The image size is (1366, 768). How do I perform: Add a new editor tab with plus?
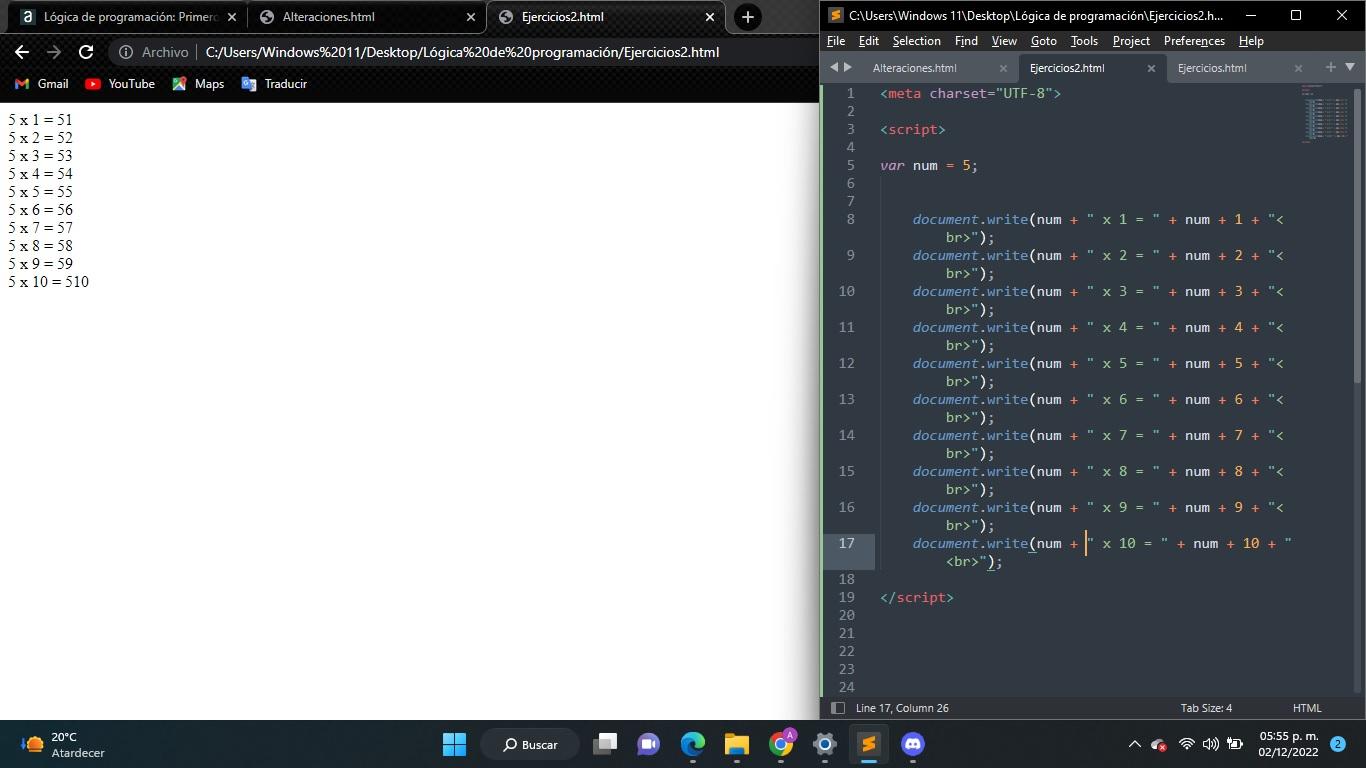(x=1330, y=67)
